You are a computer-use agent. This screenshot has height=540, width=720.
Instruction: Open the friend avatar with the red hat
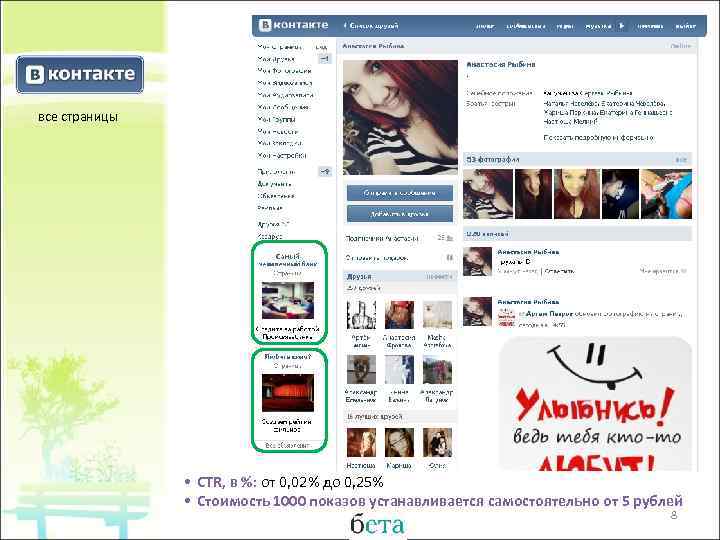pyautogui.click(x=399, y=315)
